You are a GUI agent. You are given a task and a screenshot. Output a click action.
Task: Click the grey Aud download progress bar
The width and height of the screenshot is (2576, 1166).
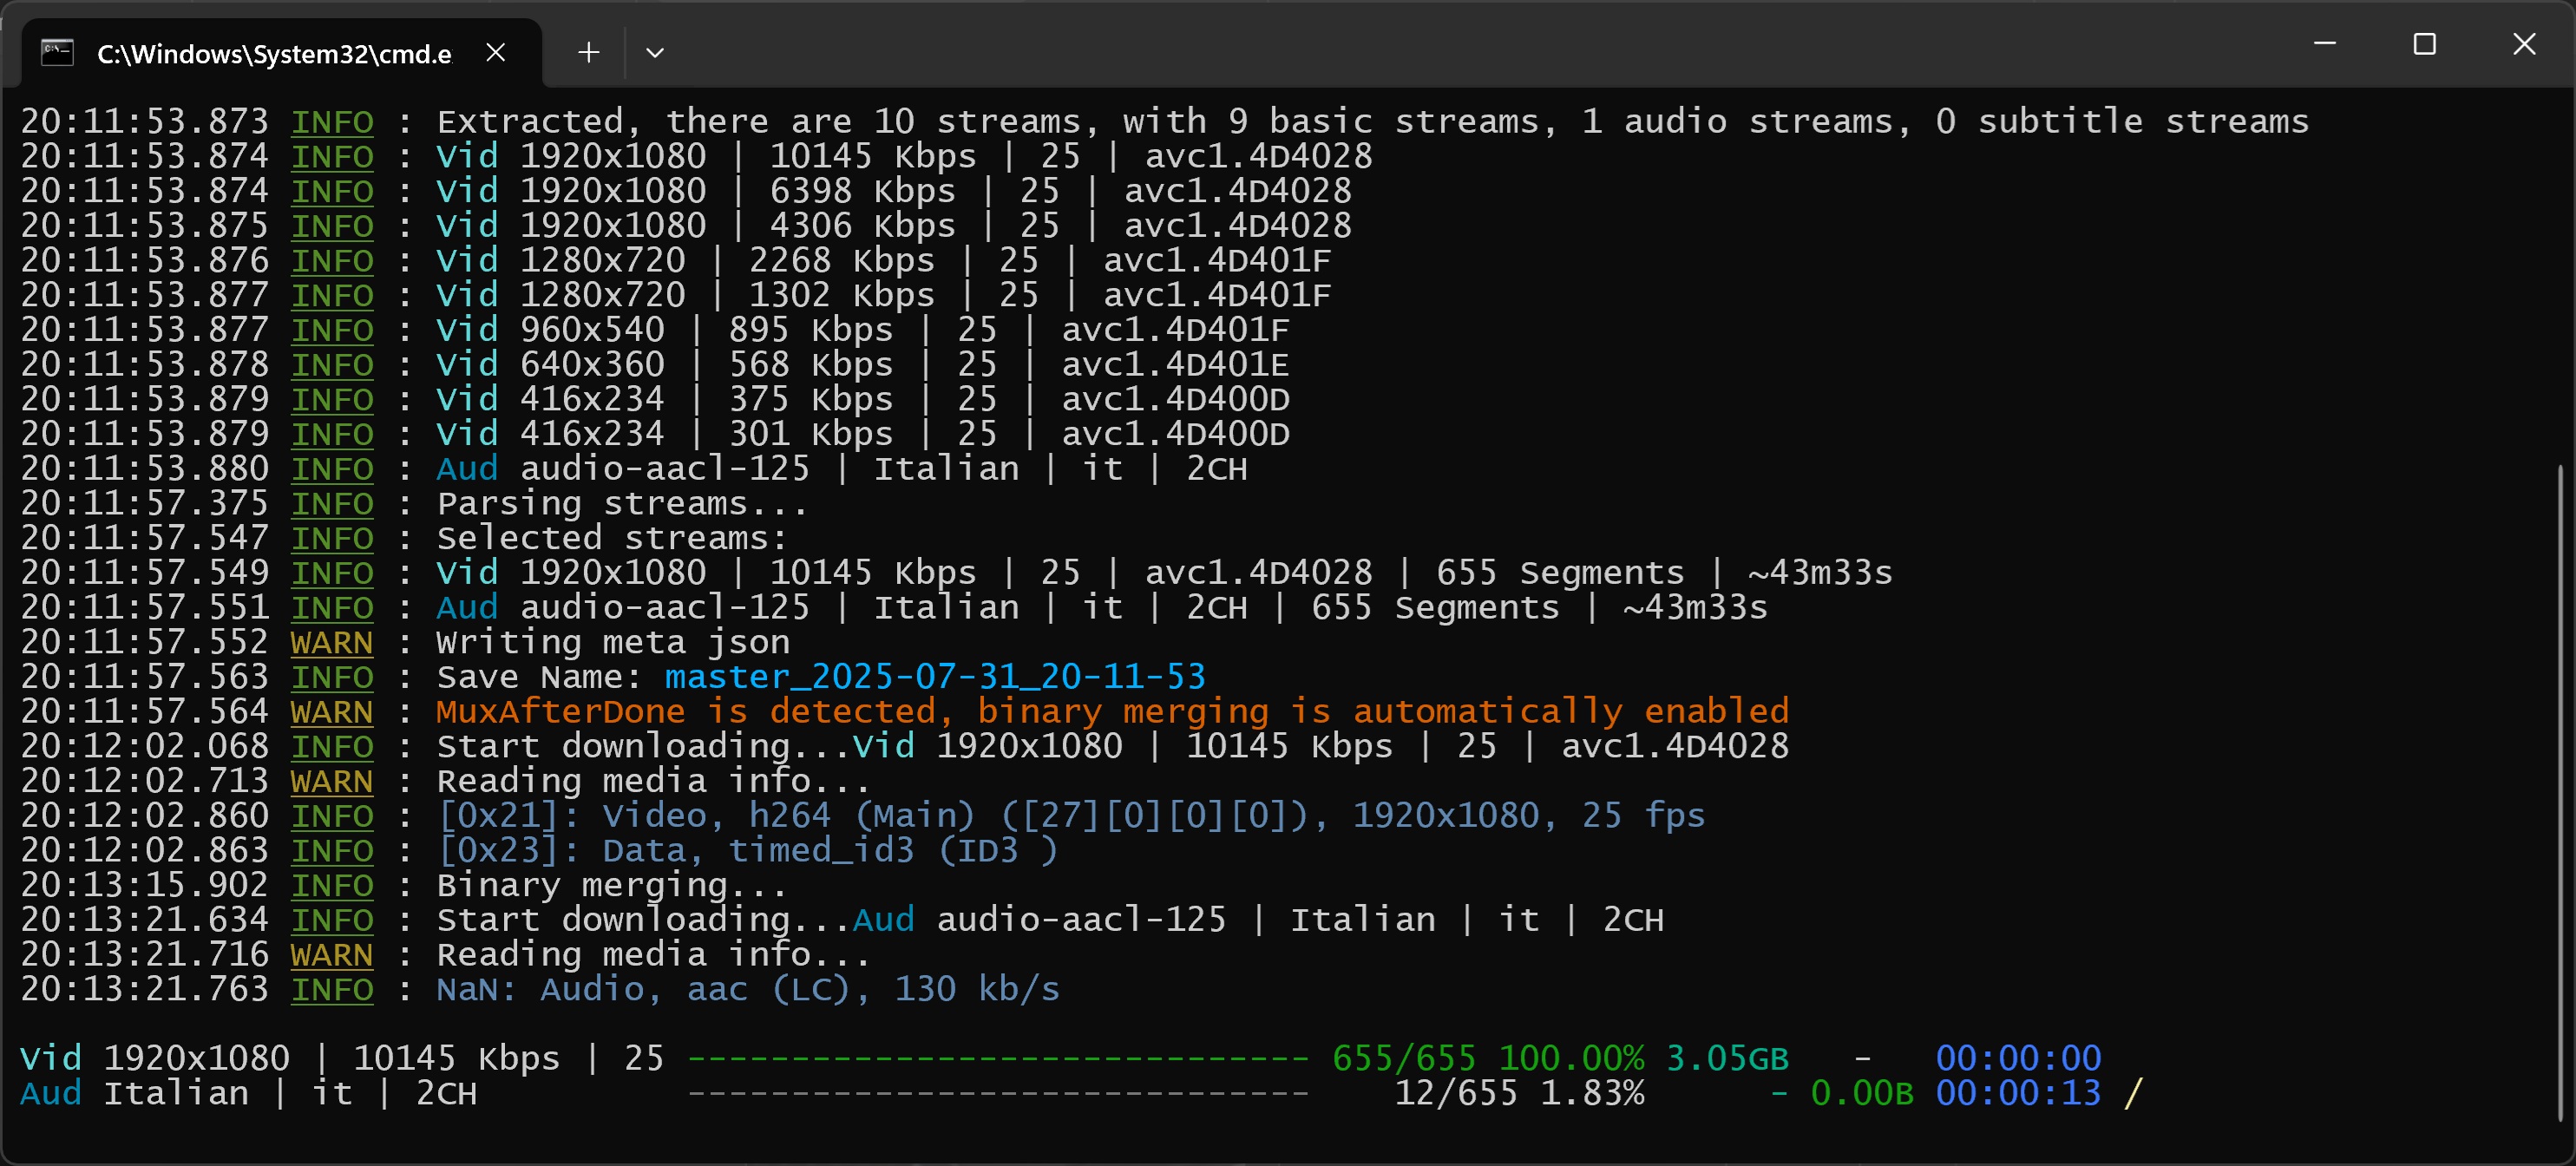998,1093
